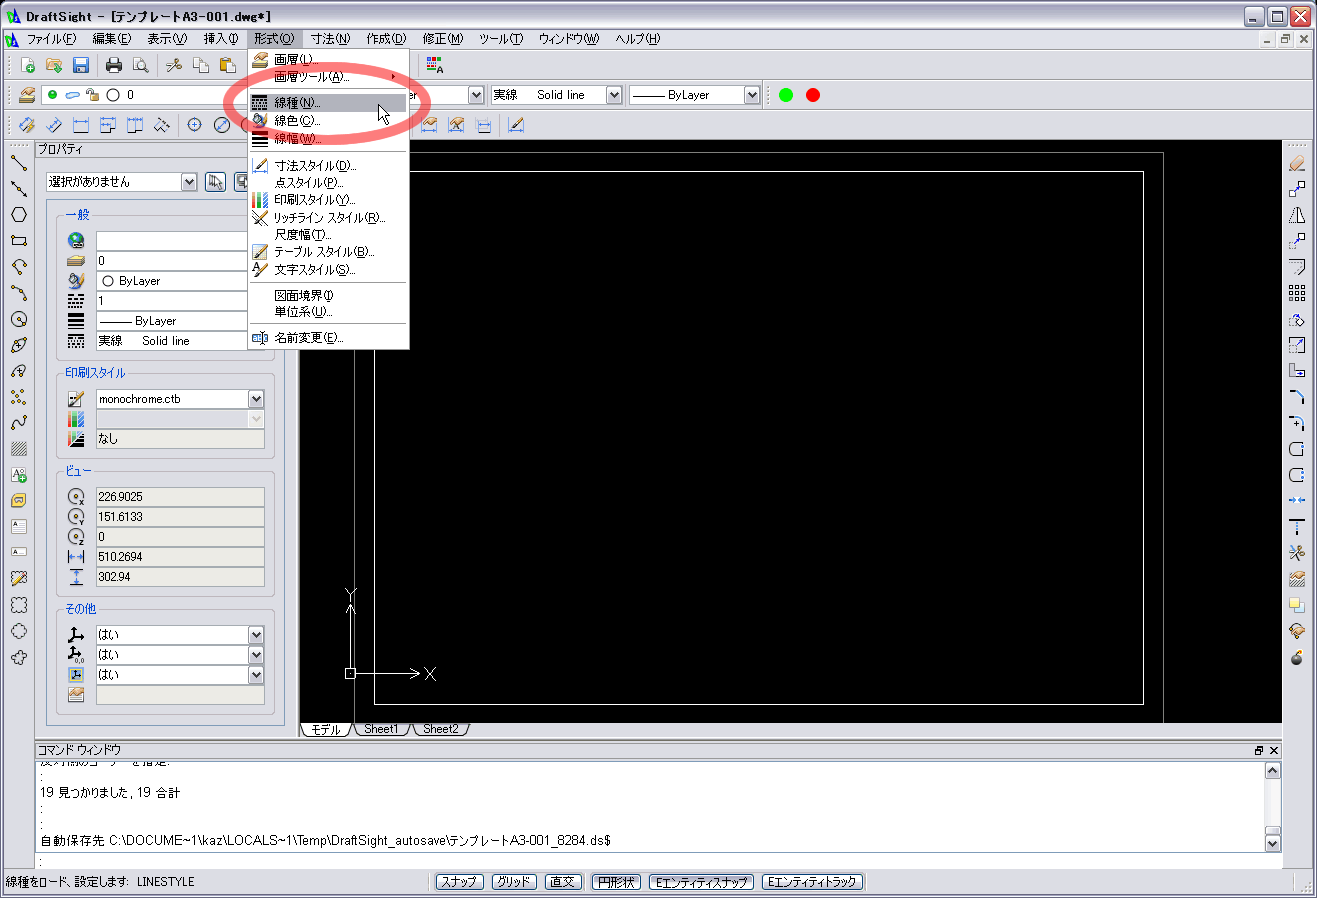Open the monochrome.ctb print style dropdown

(256, 399)
